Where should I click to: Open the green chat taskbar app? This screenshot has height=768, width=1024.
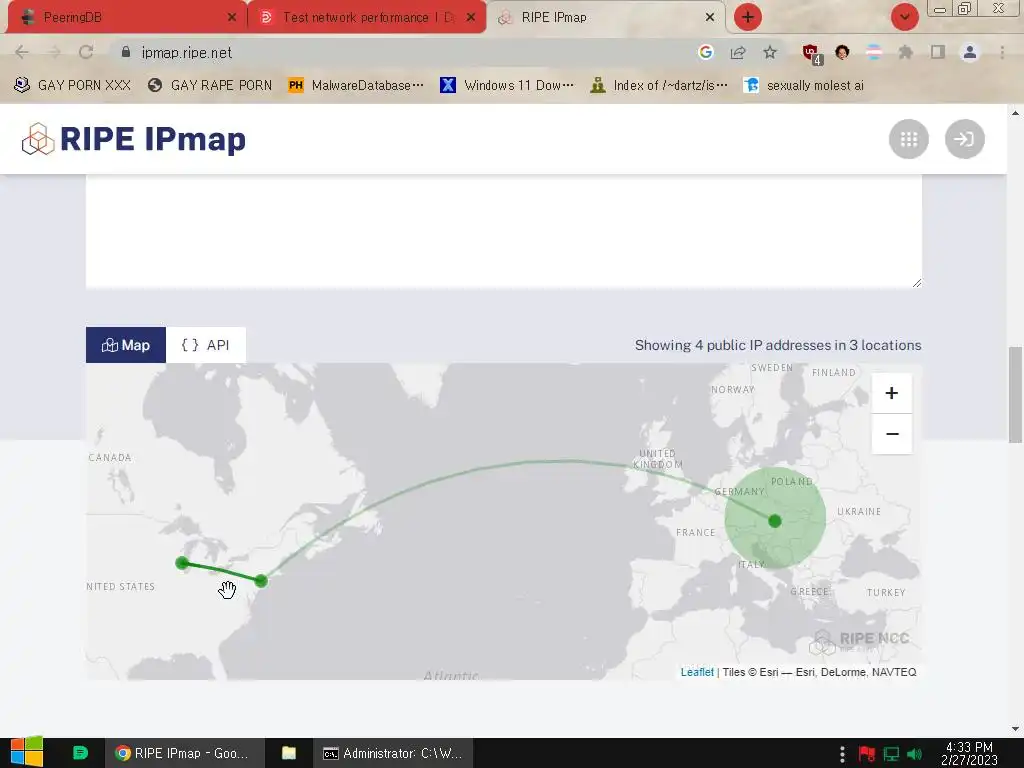(x=80, y=753)
